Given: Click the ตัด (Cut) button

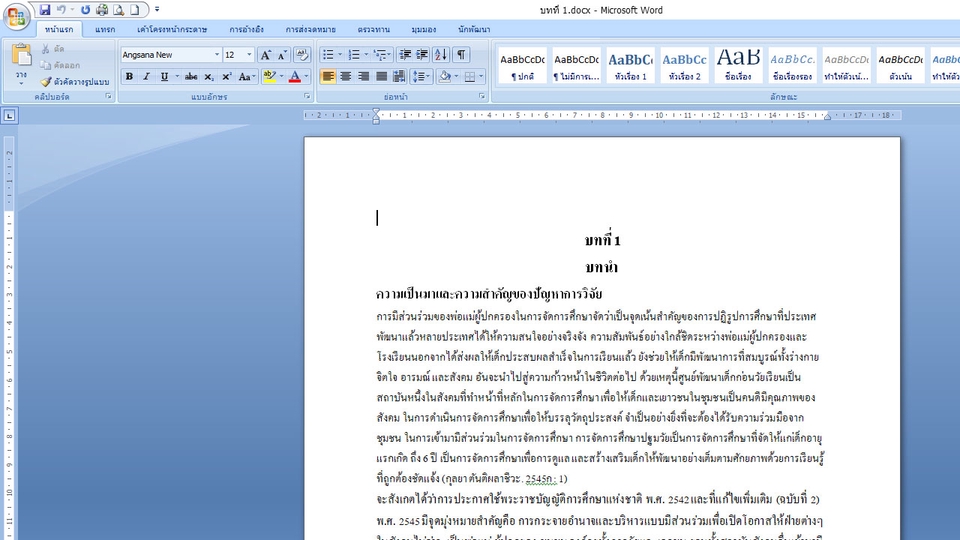Looking at the screenshot, I should tap(53, 49).
